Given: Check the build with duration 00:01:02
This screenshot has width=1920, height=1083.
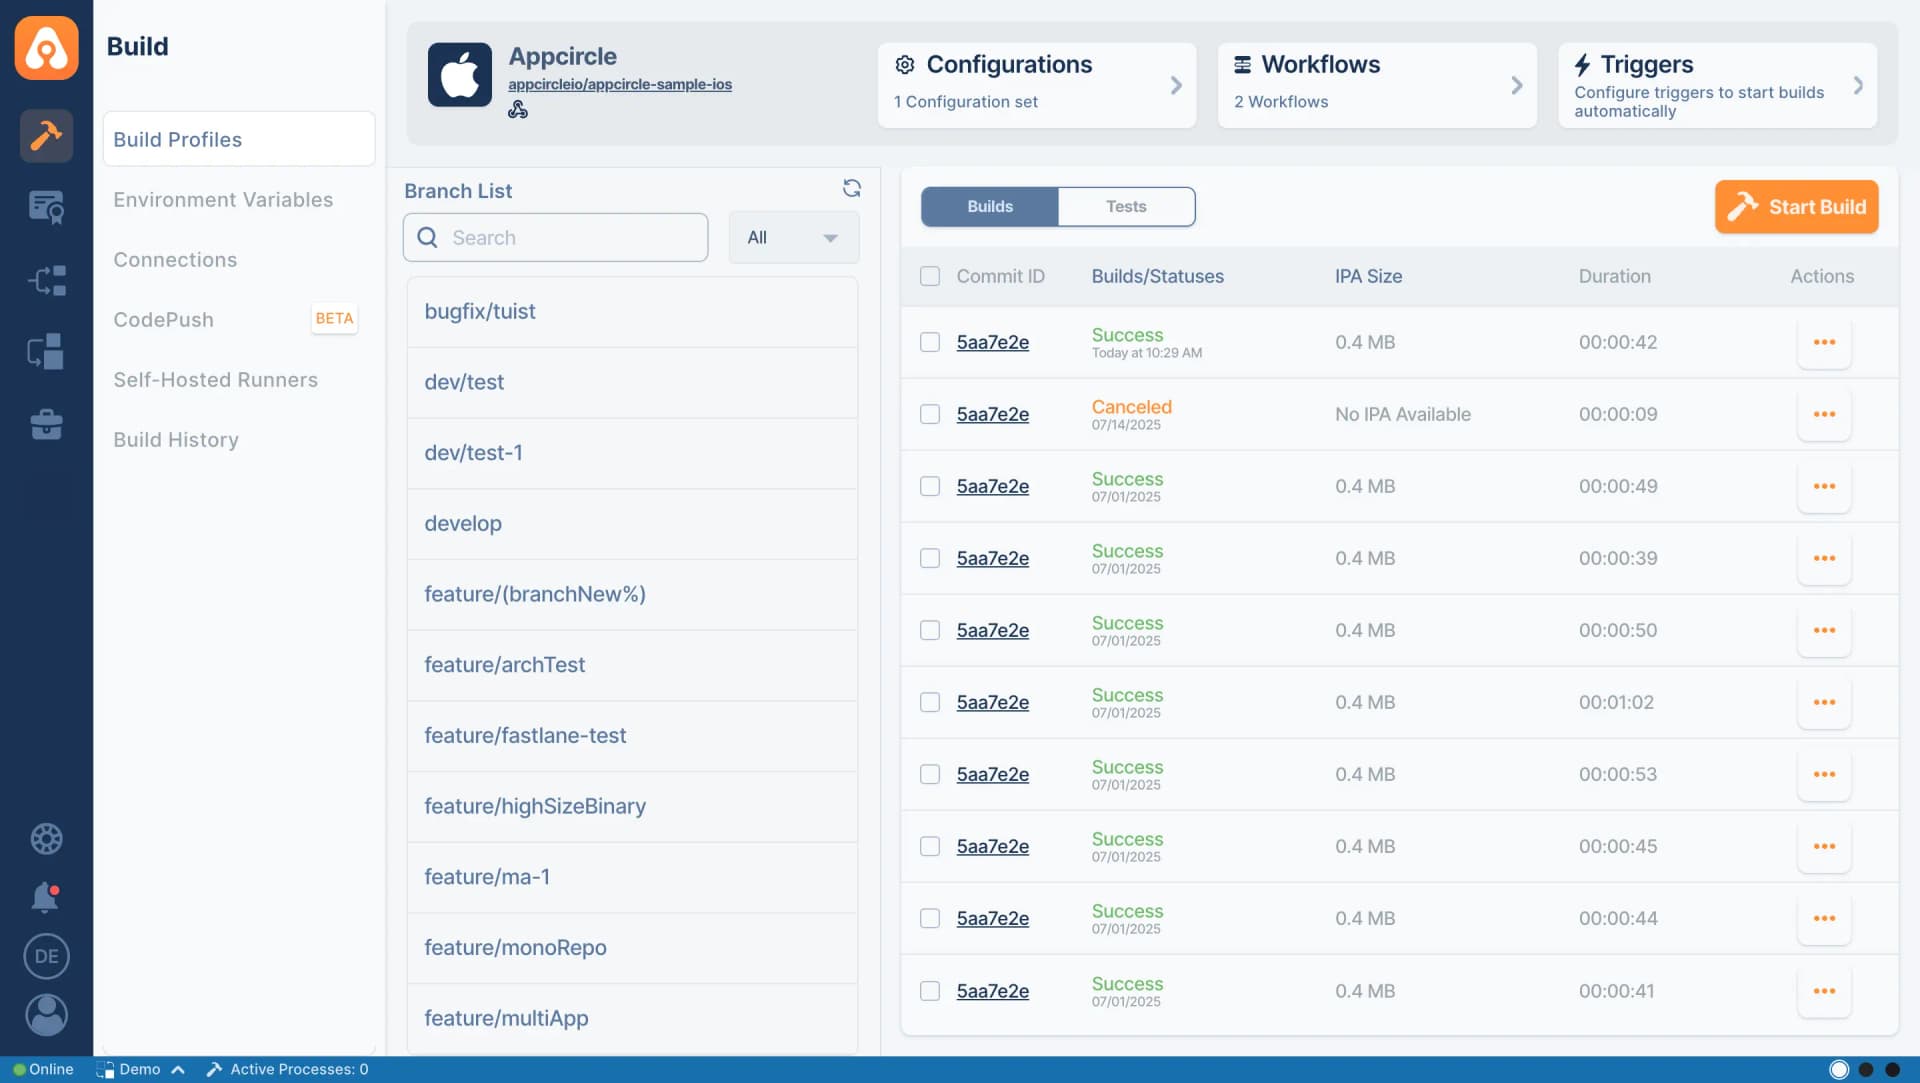Looking at the screenshot, I should click(x=930, y=702).
